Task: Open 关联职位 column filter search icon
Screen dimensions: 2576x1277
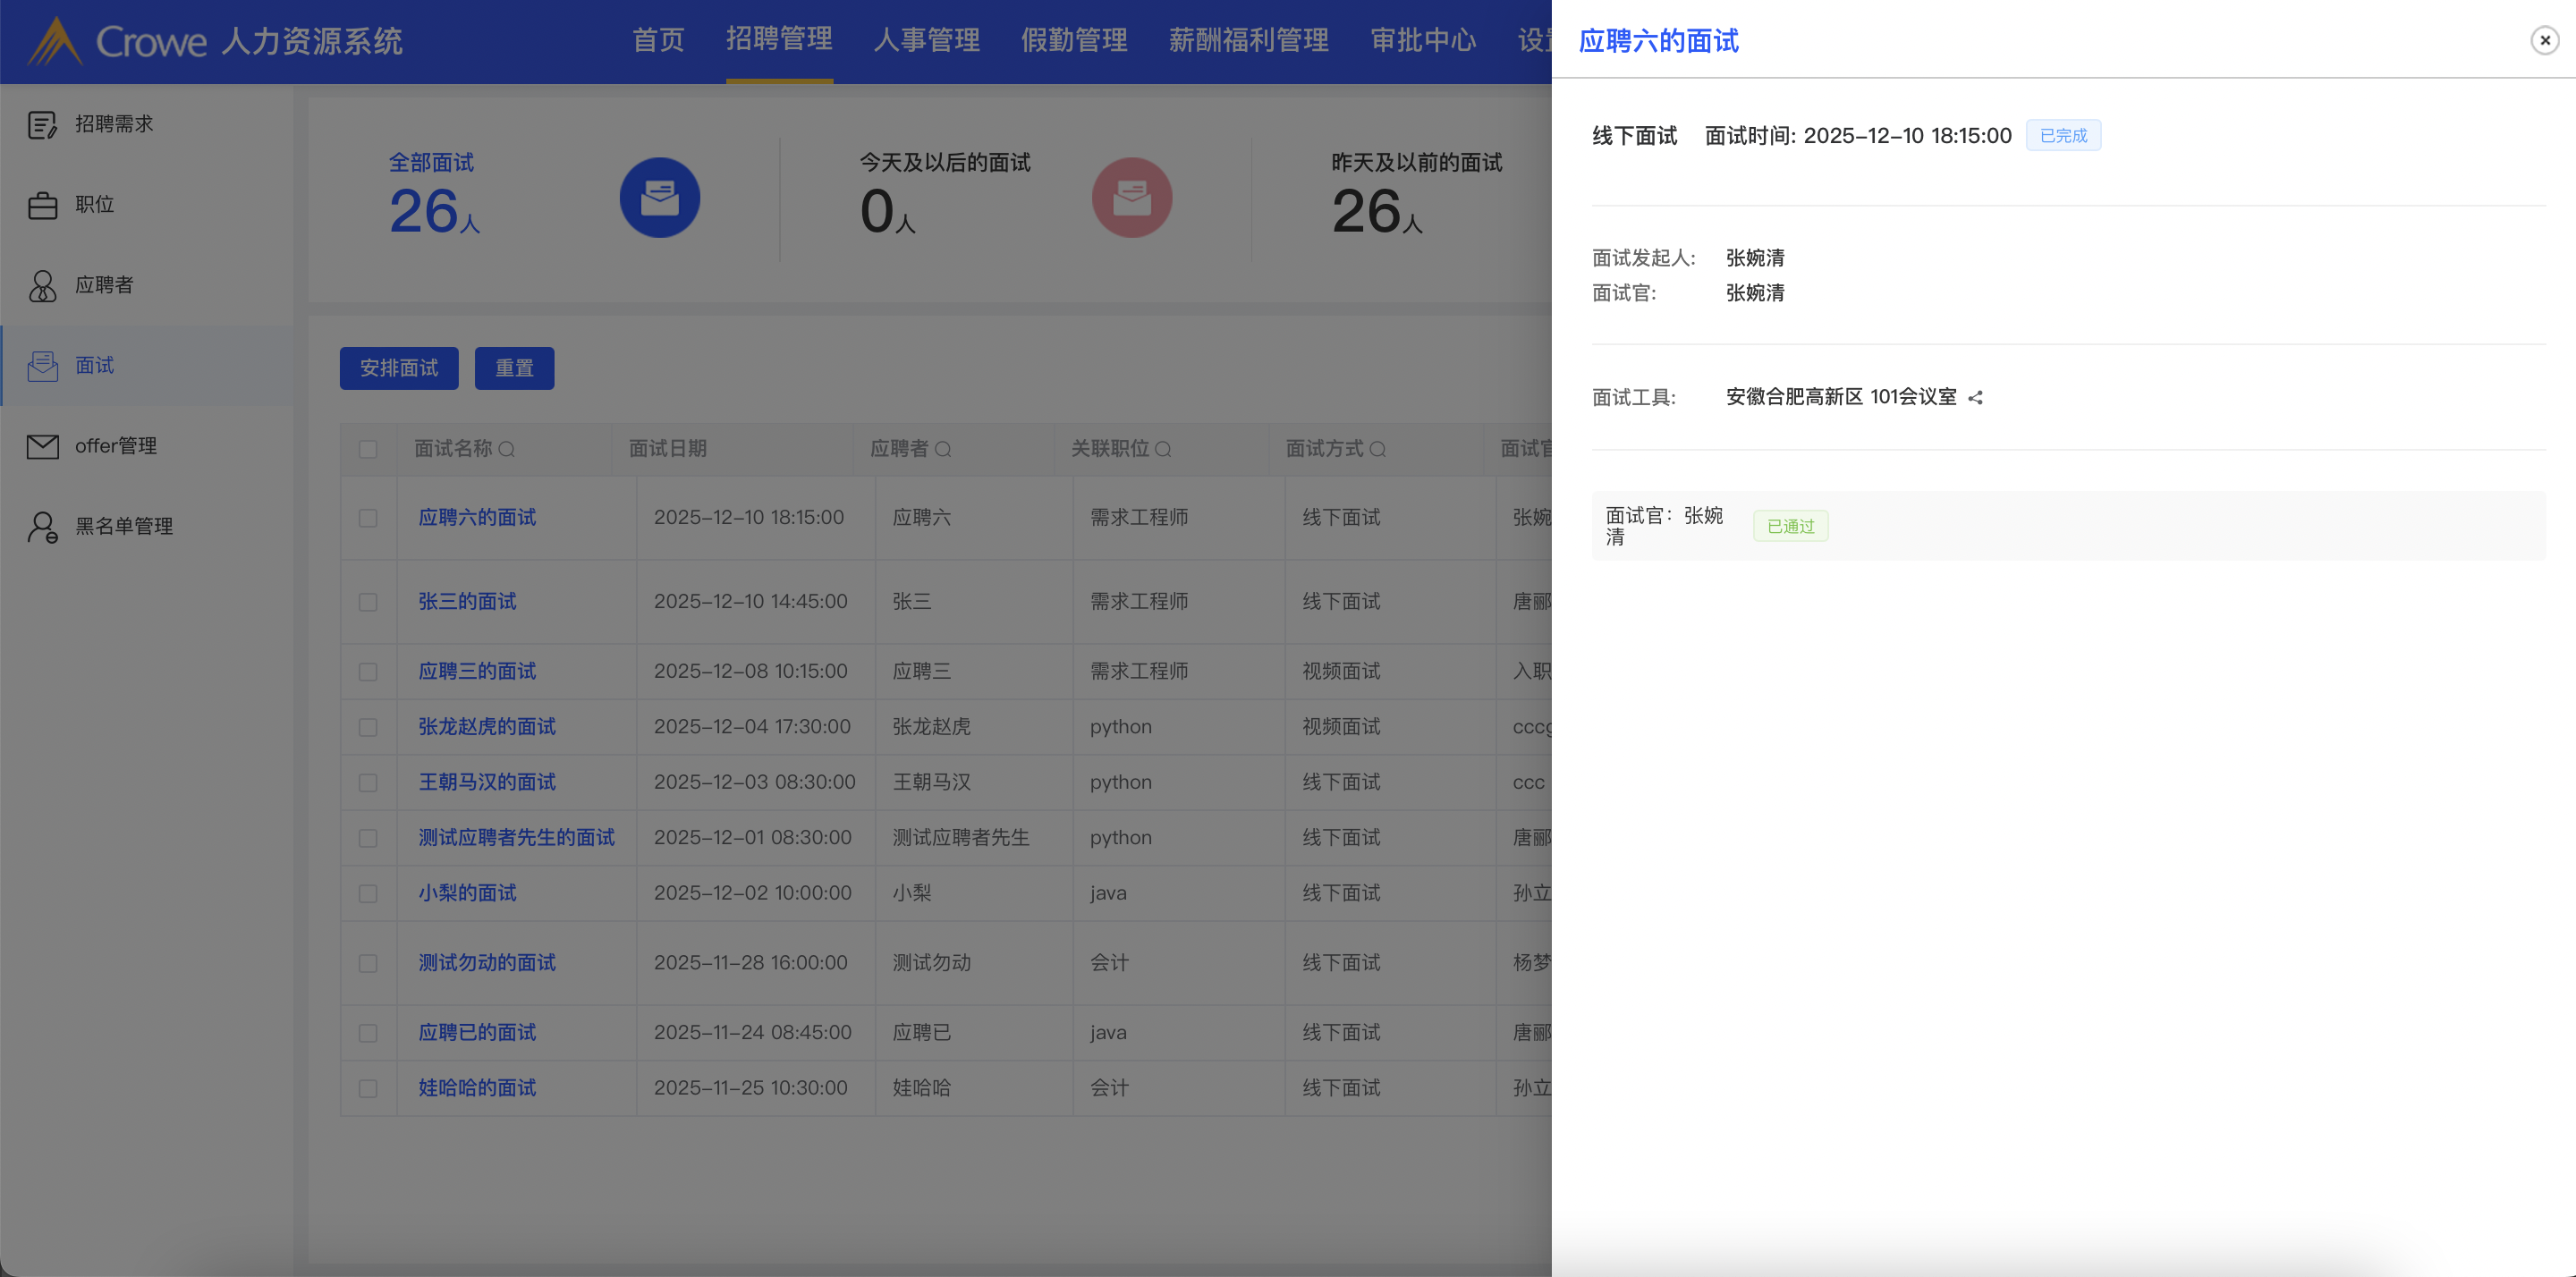Action: click(1163, 450)
